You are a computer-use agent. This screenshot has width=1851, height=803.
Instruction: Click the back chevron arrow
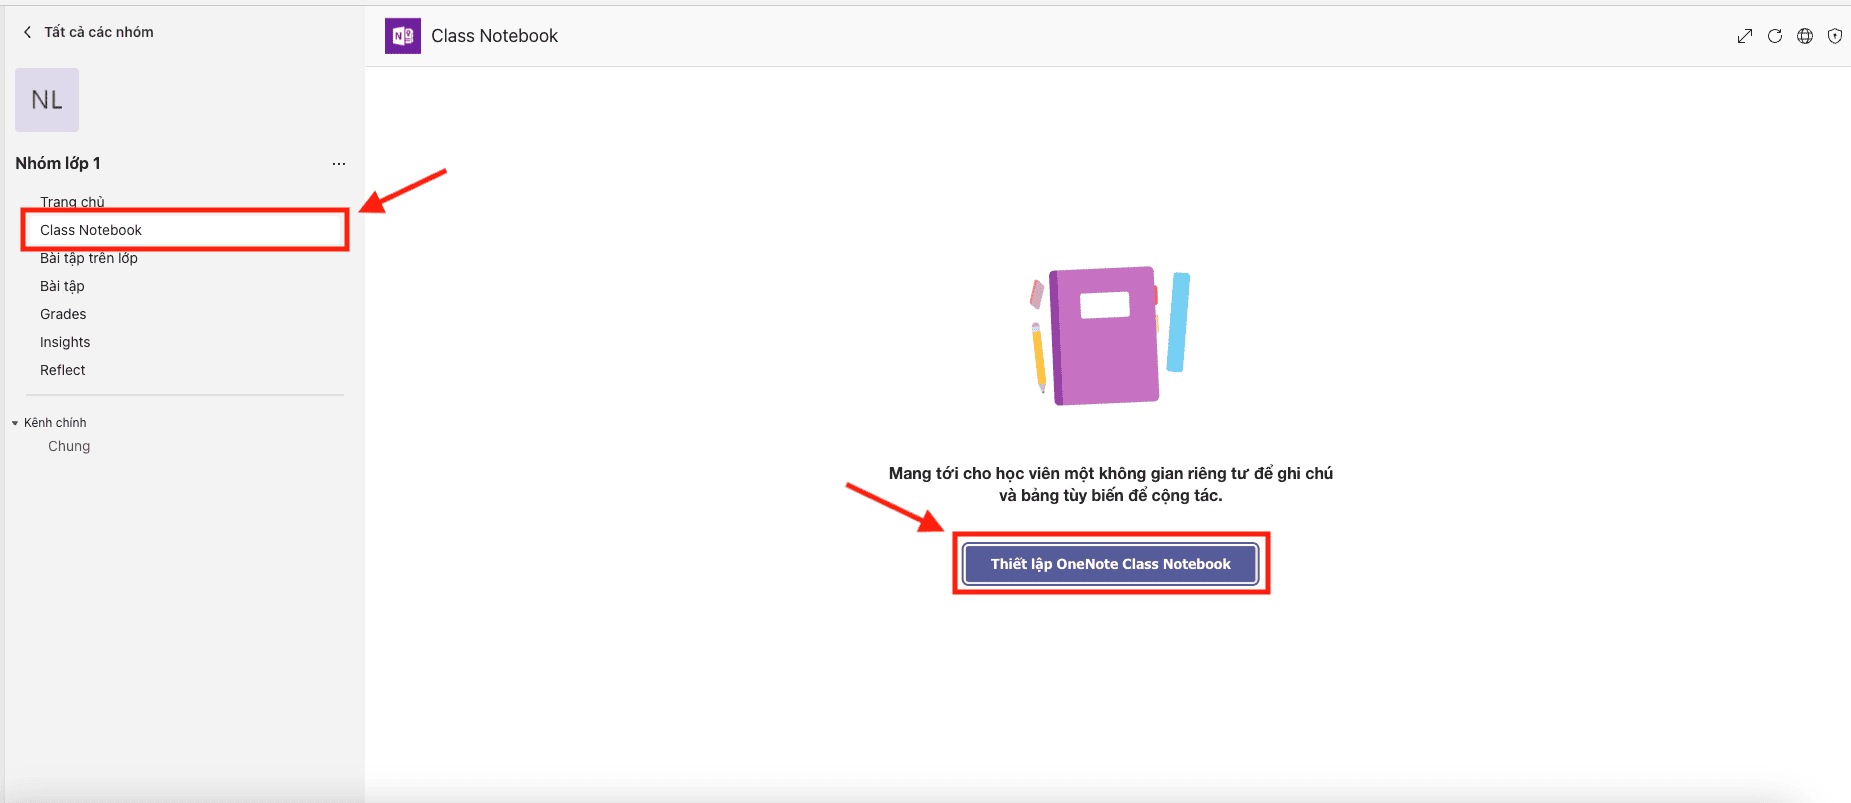(27, 32)
